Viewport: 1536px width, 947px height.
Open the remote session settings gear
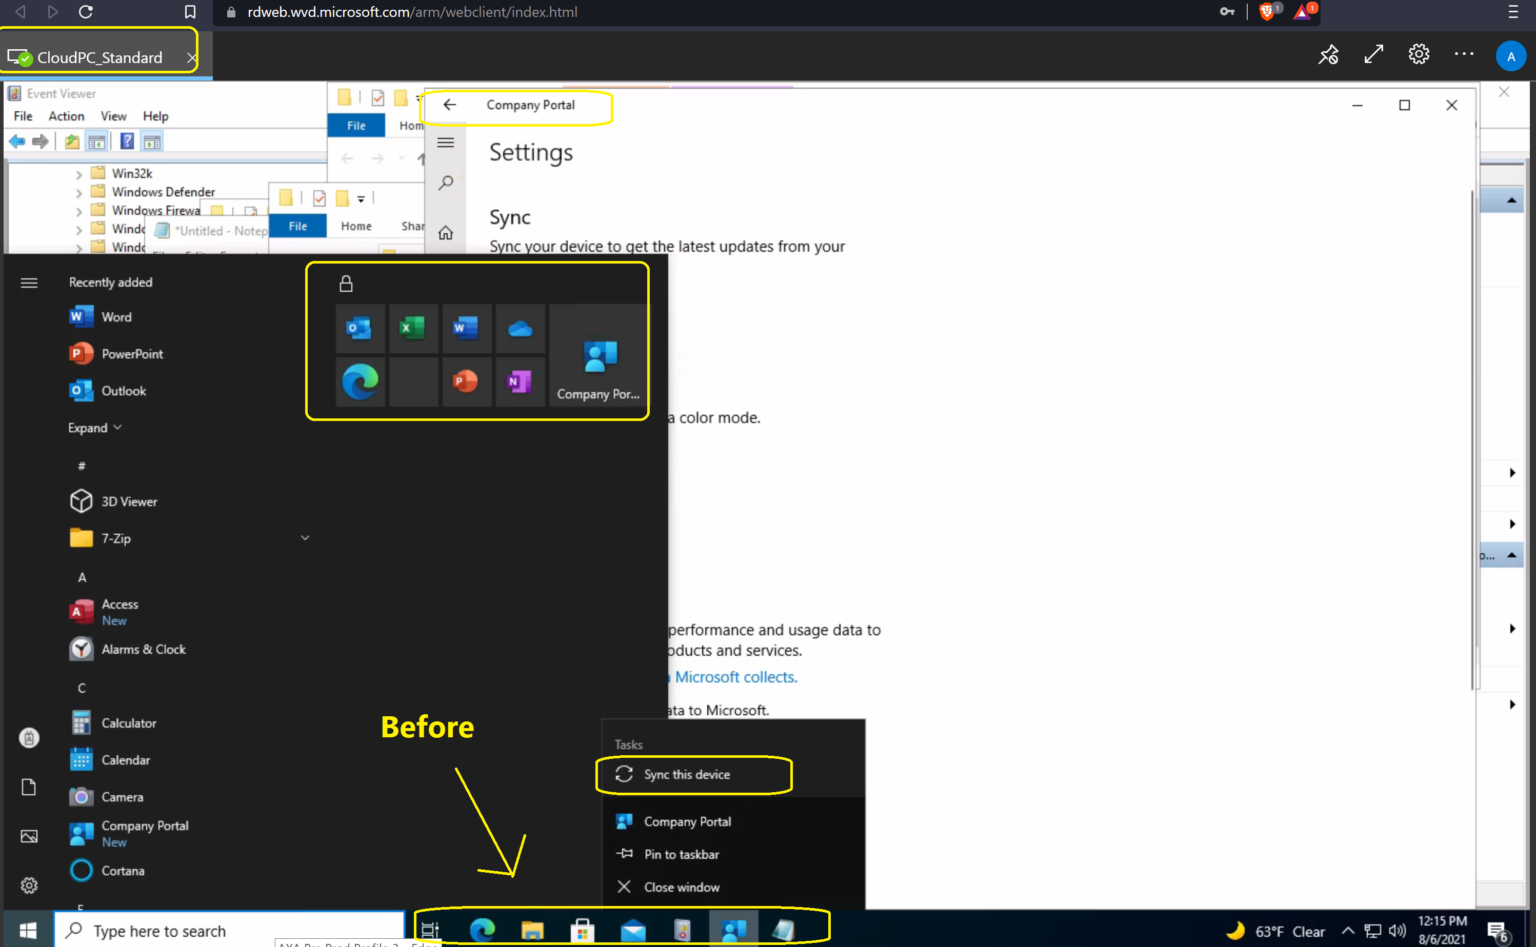pyautogui.click(x=1418, y=55)
